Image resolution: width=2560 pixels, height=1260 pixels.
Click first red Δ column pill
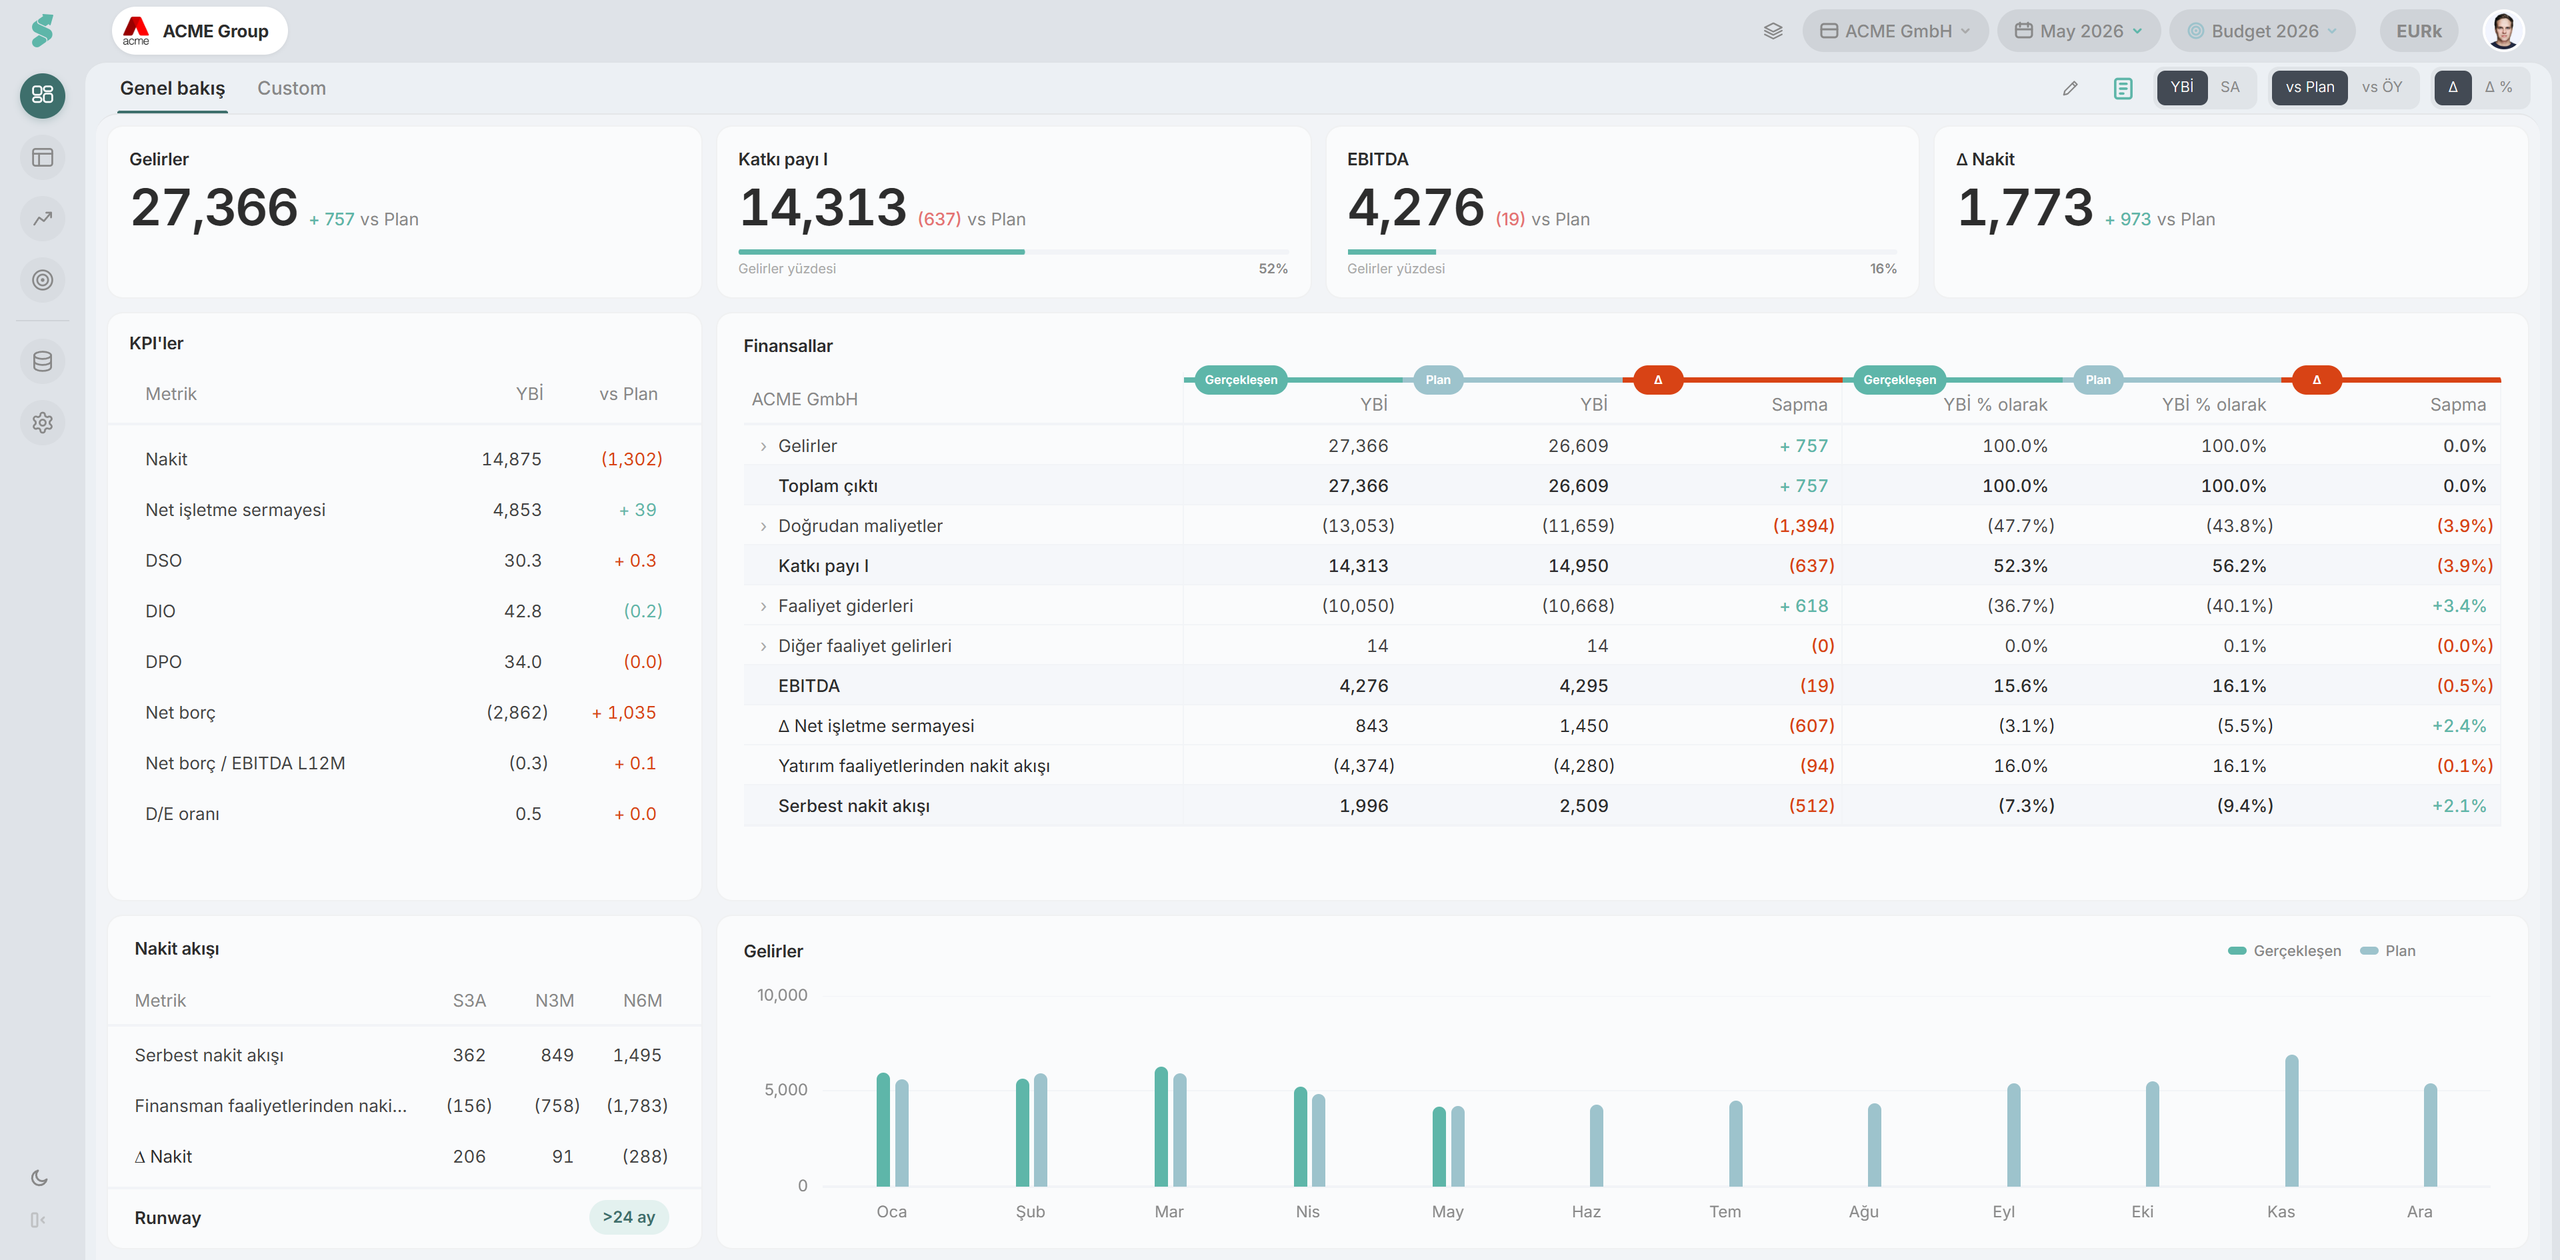pos(1658,380)
